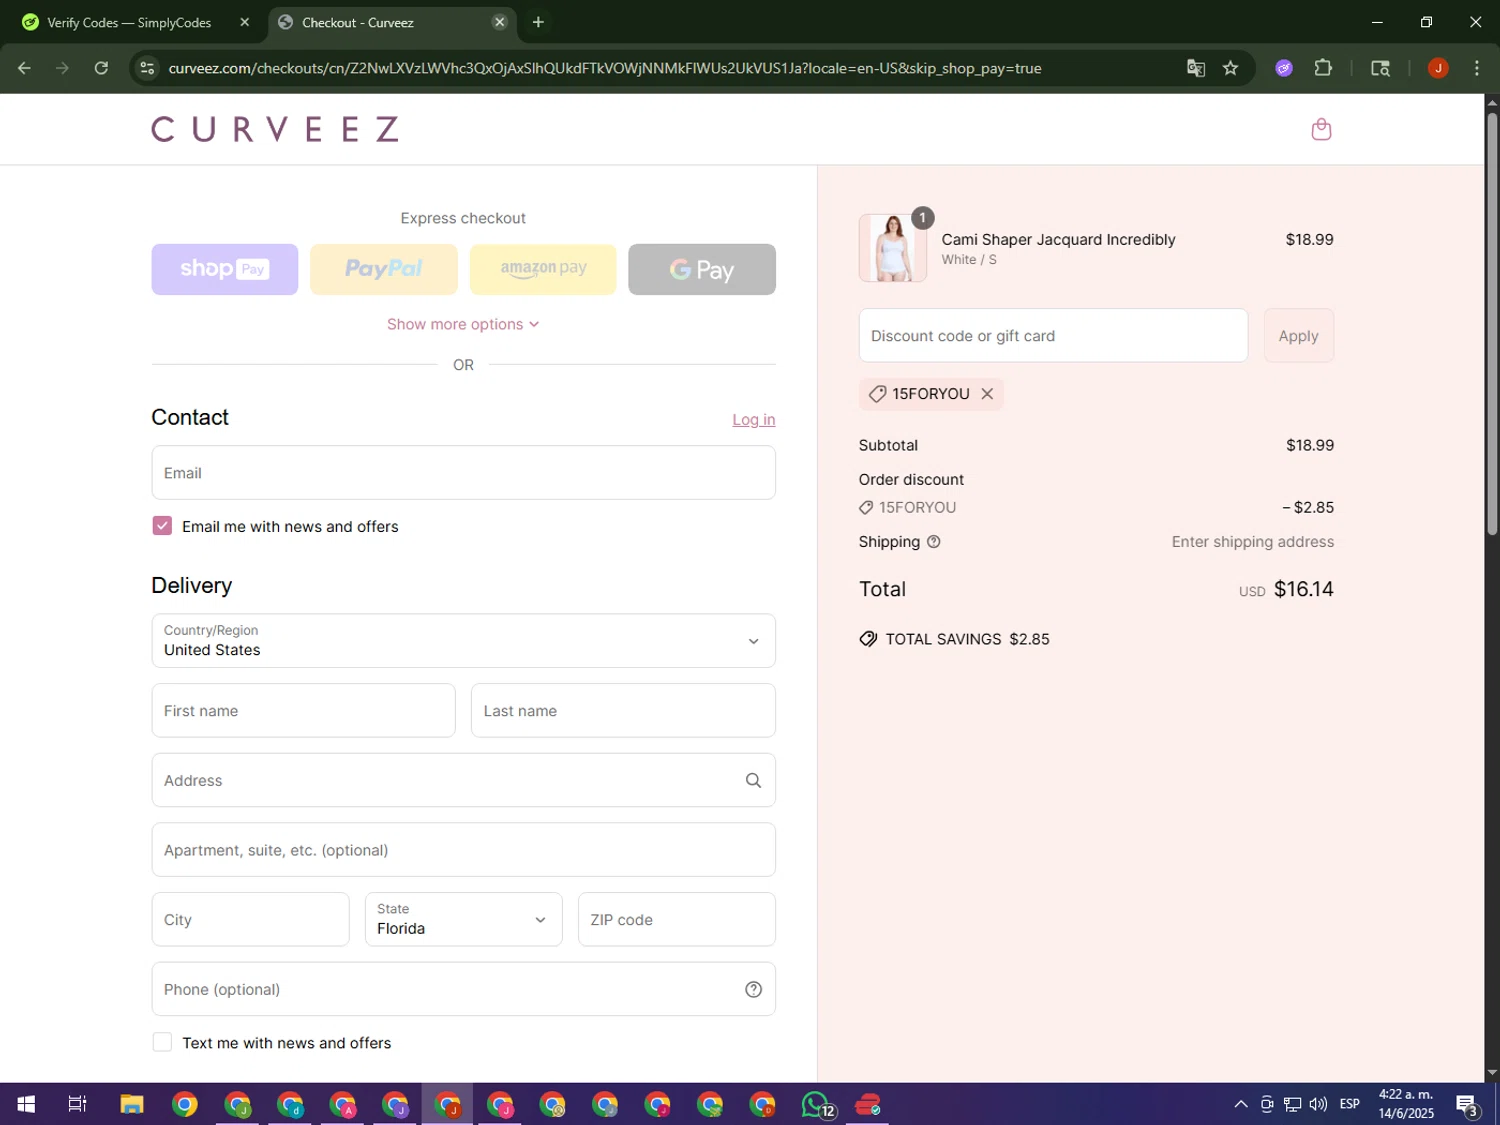
Task: Pay with Amazon Pay button
Action: 543,269
